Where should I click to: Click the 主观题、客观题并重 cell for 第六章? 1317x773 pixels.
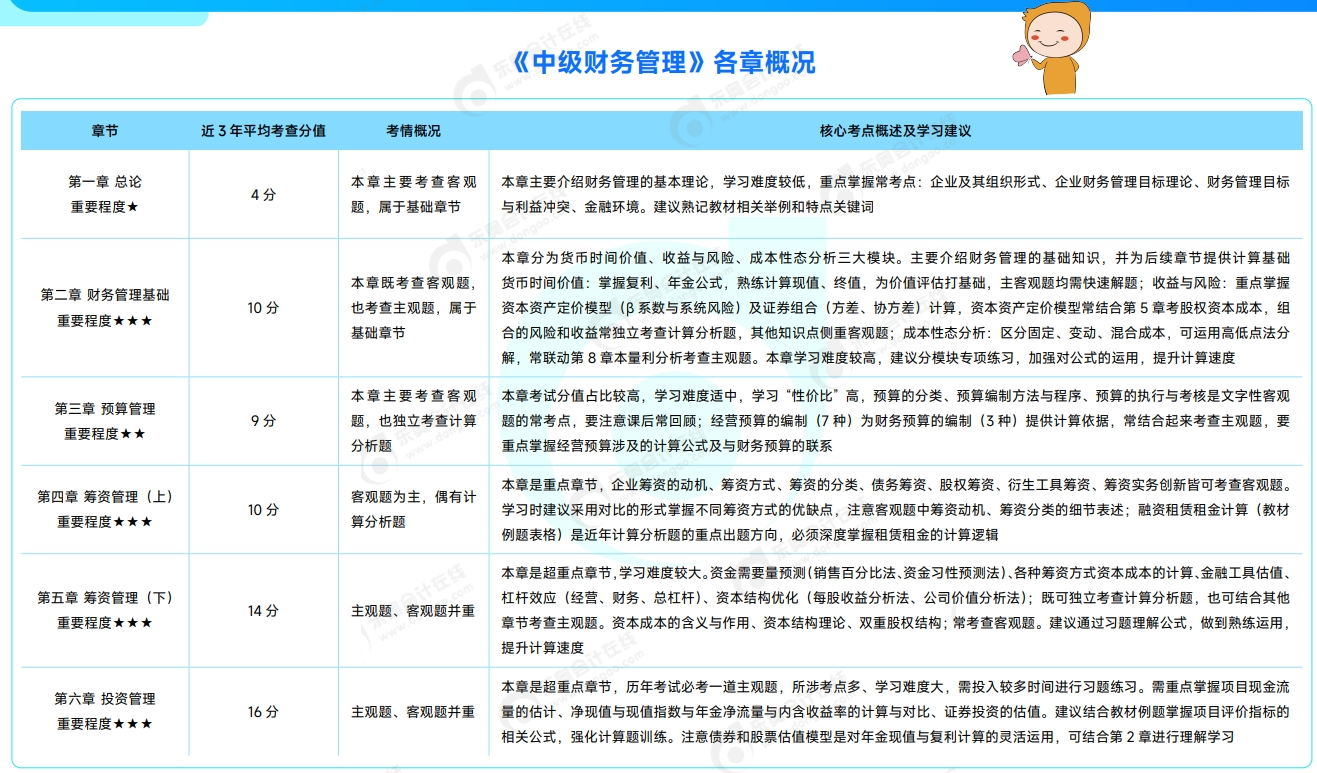[x=412, y=711]
